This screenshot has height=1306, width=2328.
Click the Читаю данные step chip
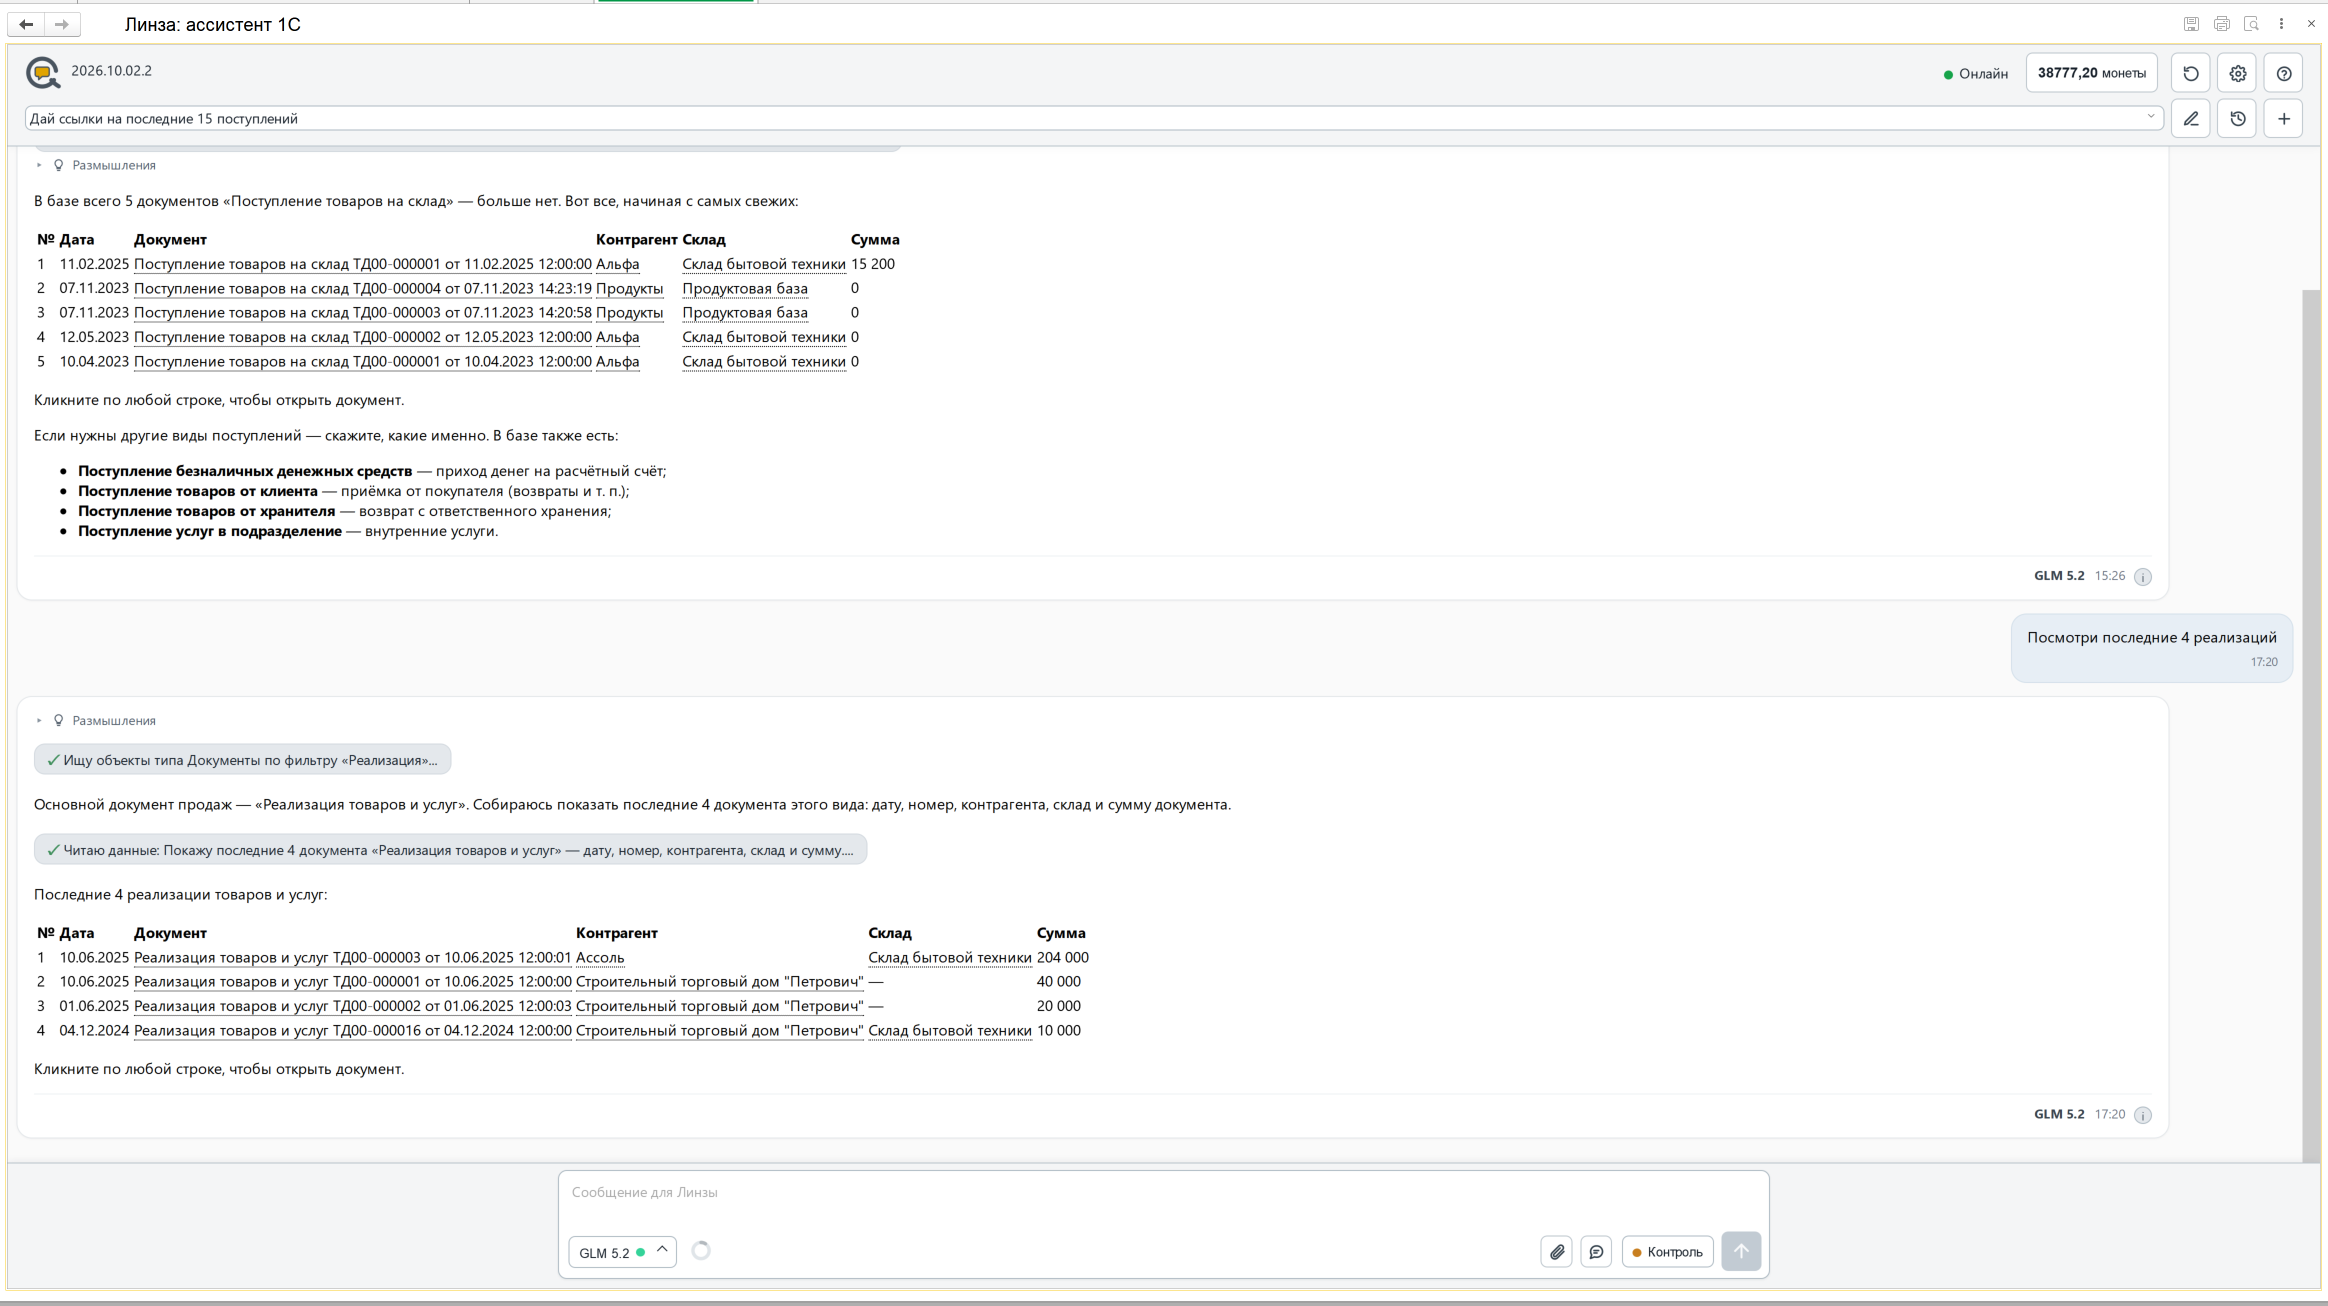[450, 850]
